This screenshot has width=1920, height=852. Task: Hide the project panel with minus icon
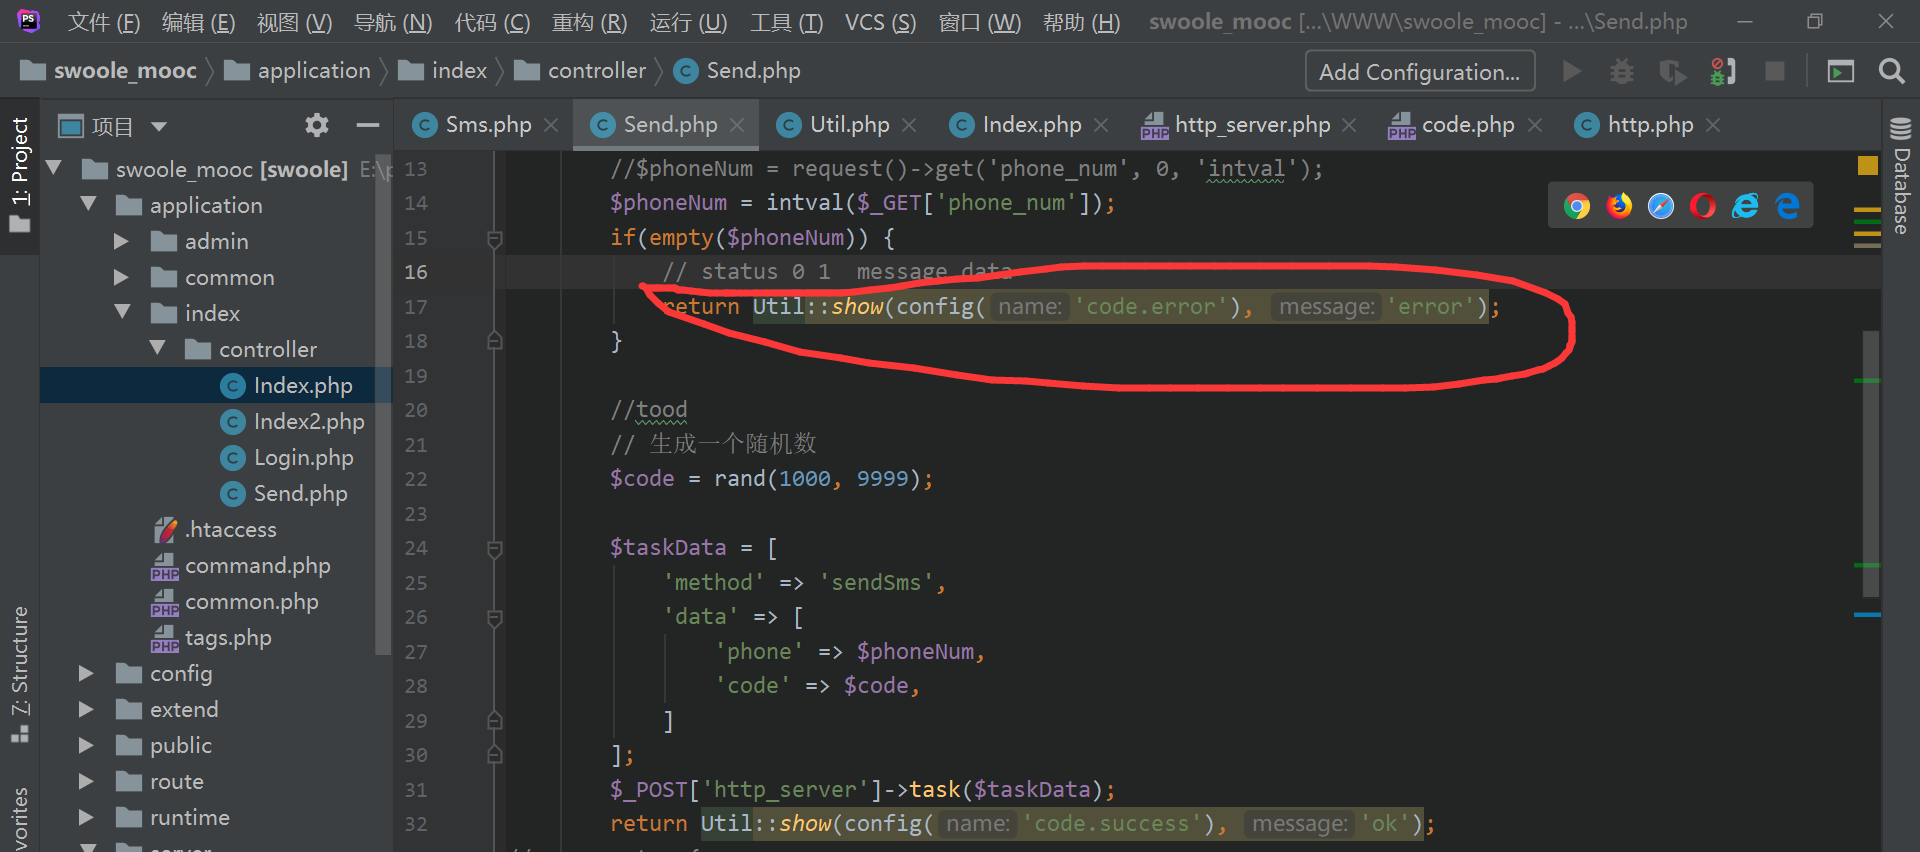click(368, 125)
